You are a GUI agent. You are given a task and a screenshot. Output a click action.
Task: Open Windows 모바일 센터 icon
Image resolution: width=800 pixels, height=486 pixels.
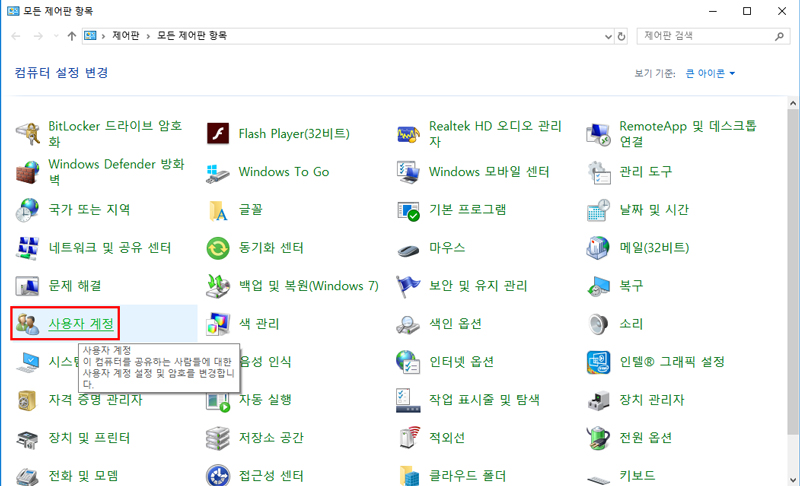408,172
